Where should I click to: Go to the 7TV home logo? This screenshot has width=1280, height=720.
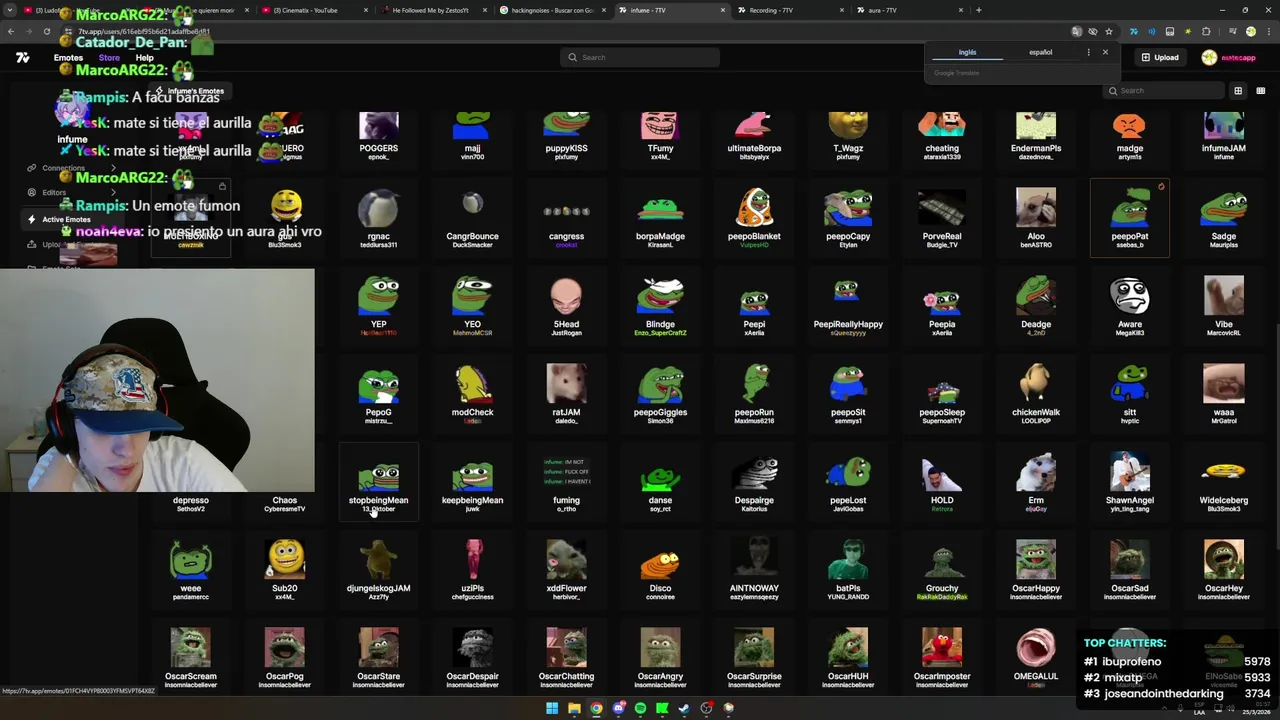(x=23, y=58)
